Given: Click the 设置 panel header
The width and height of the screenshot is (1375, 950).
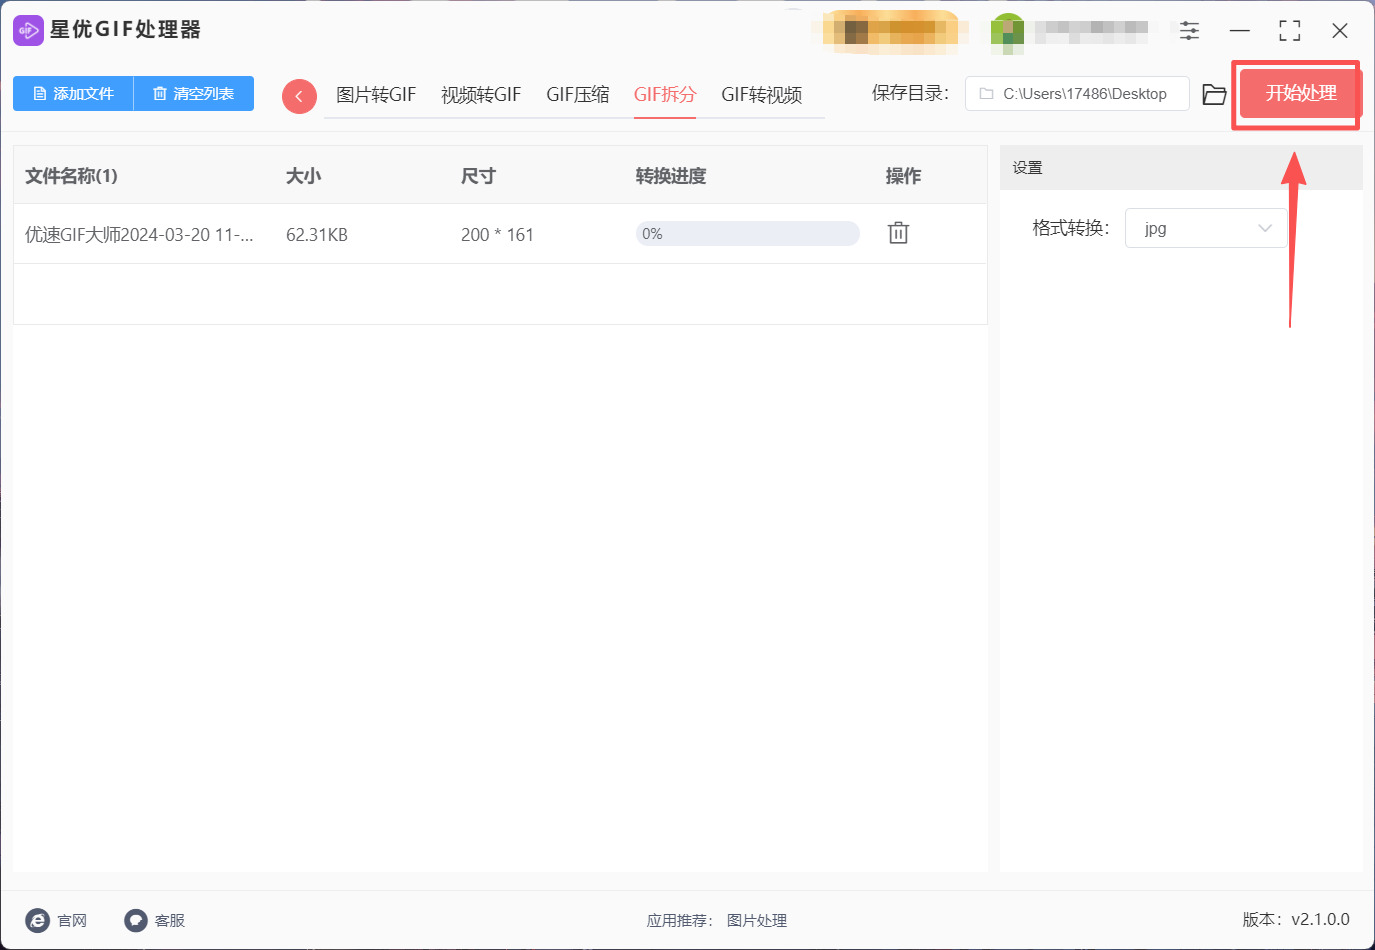Looking at the screenshot, I should (1181, 168).
